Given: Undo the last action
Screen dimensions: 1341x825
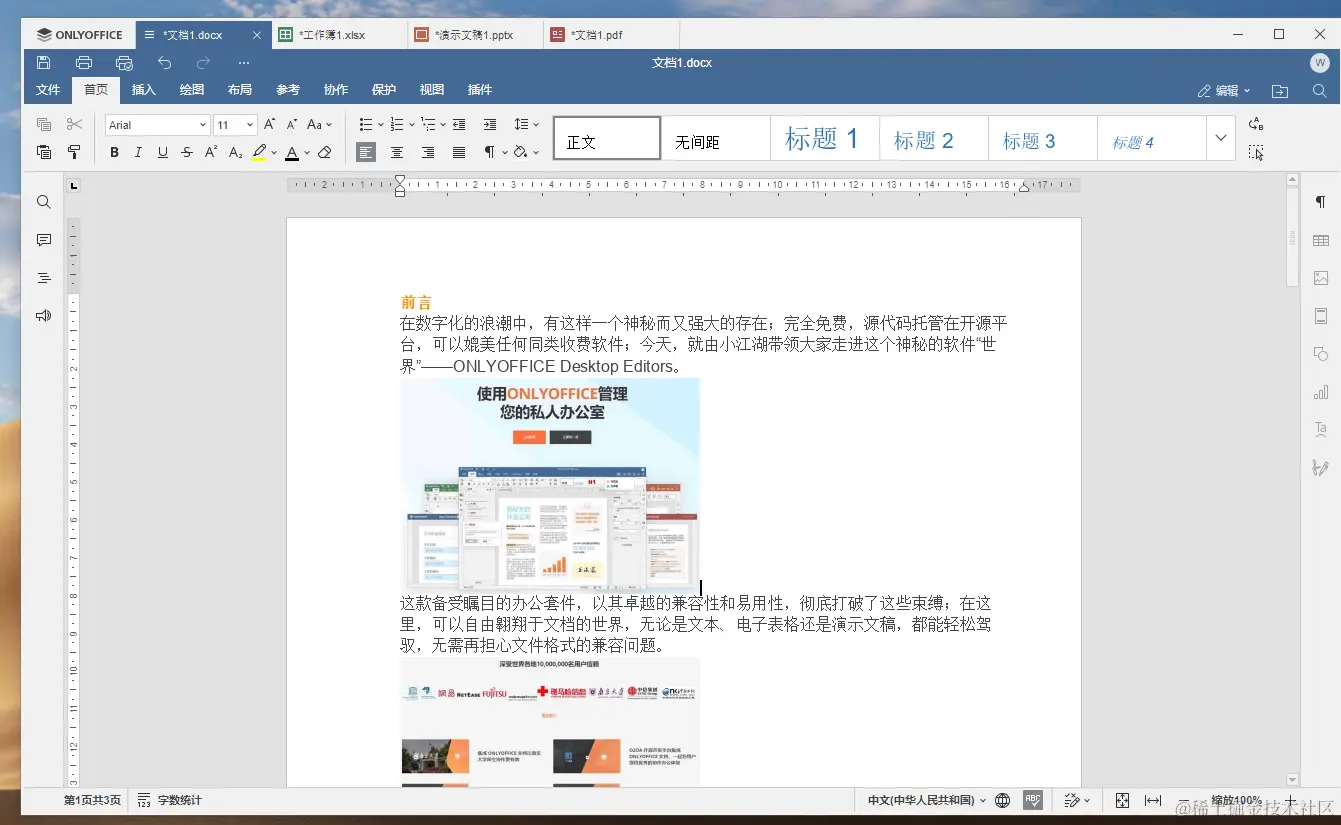Looking at the screenshot, I should pos(164,63).
